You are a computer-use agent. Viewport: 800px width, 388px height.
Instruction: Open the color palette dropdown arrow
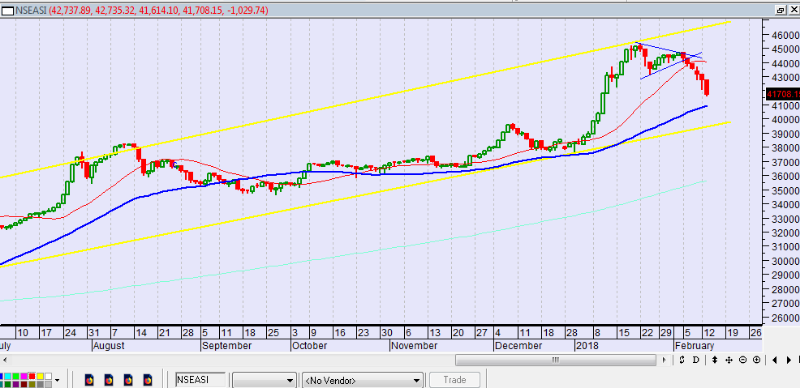pyautogui.click(x=57, y=380)
